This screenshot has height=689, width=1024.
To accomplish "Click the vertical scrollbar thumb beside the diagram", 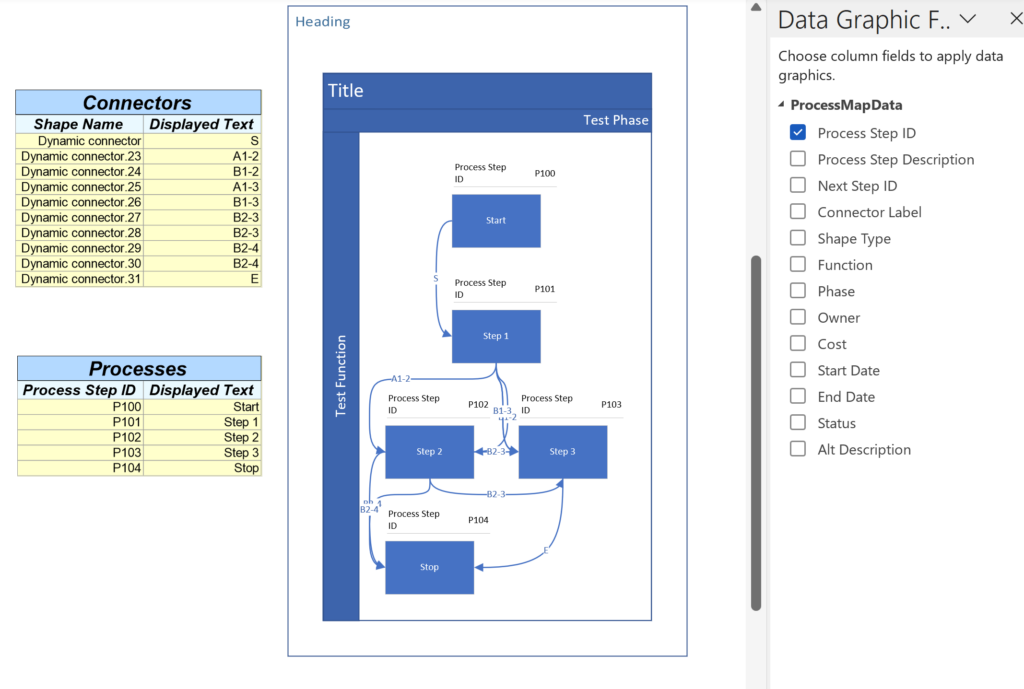I will click(x=756, y=432).
